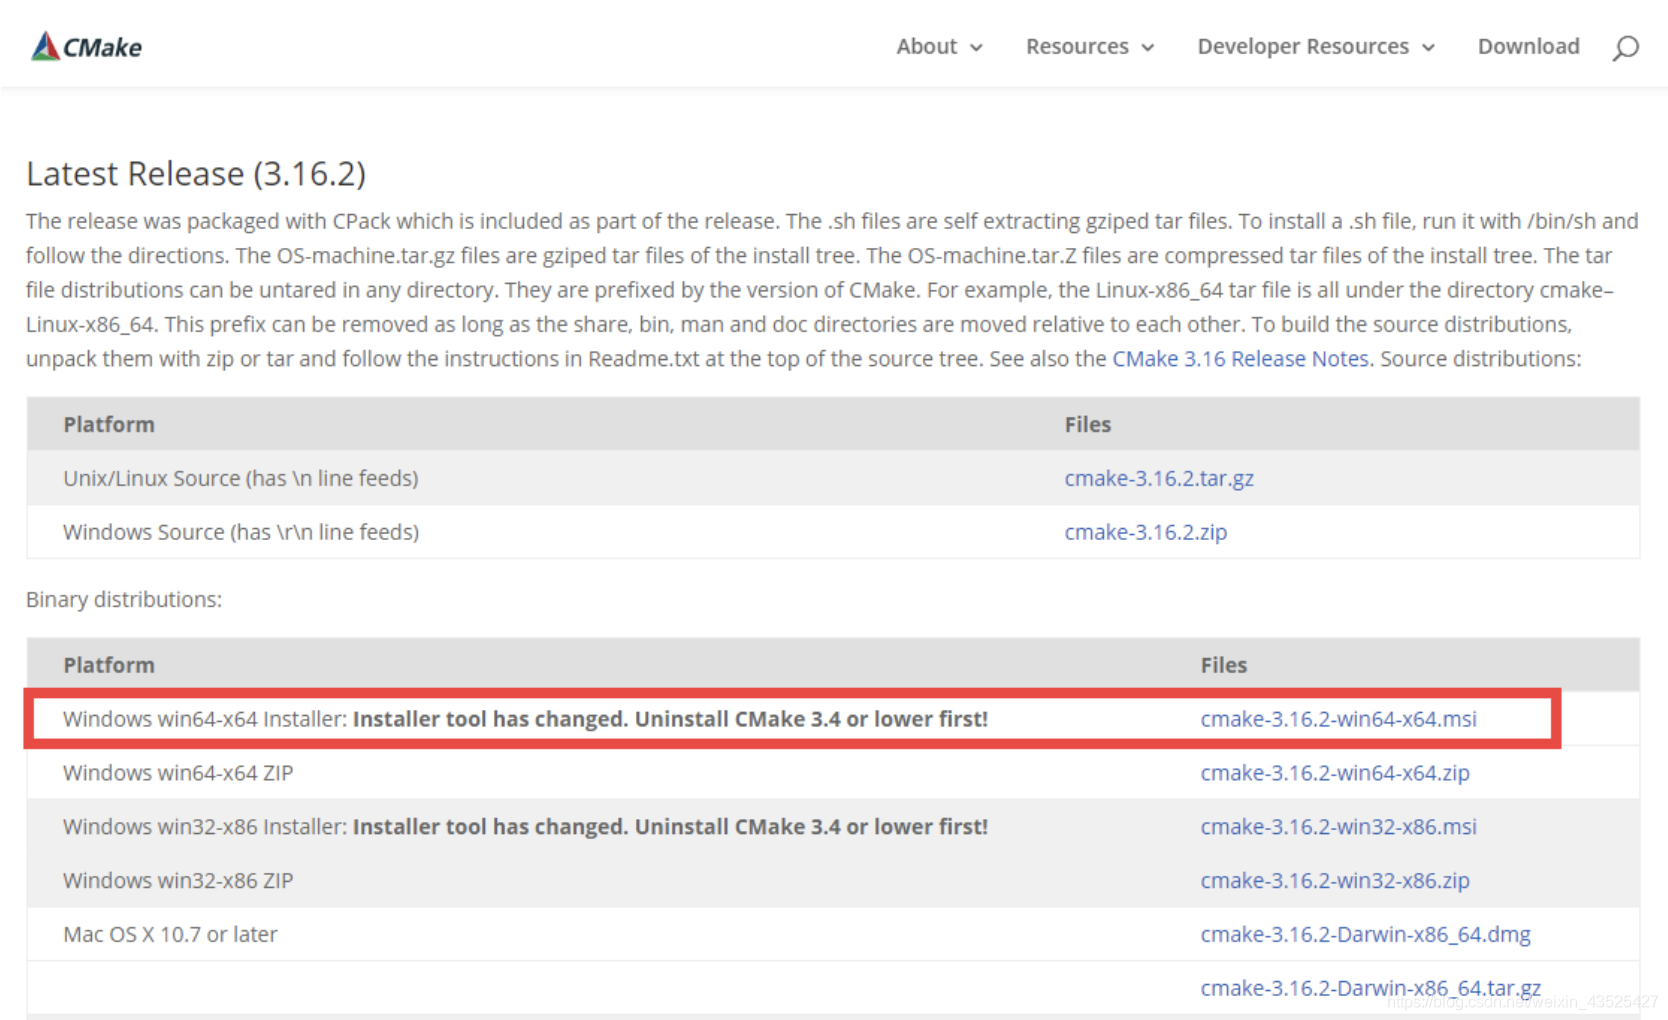Click the Platform header in source table
The image size is (1668, 1020).
109,425
